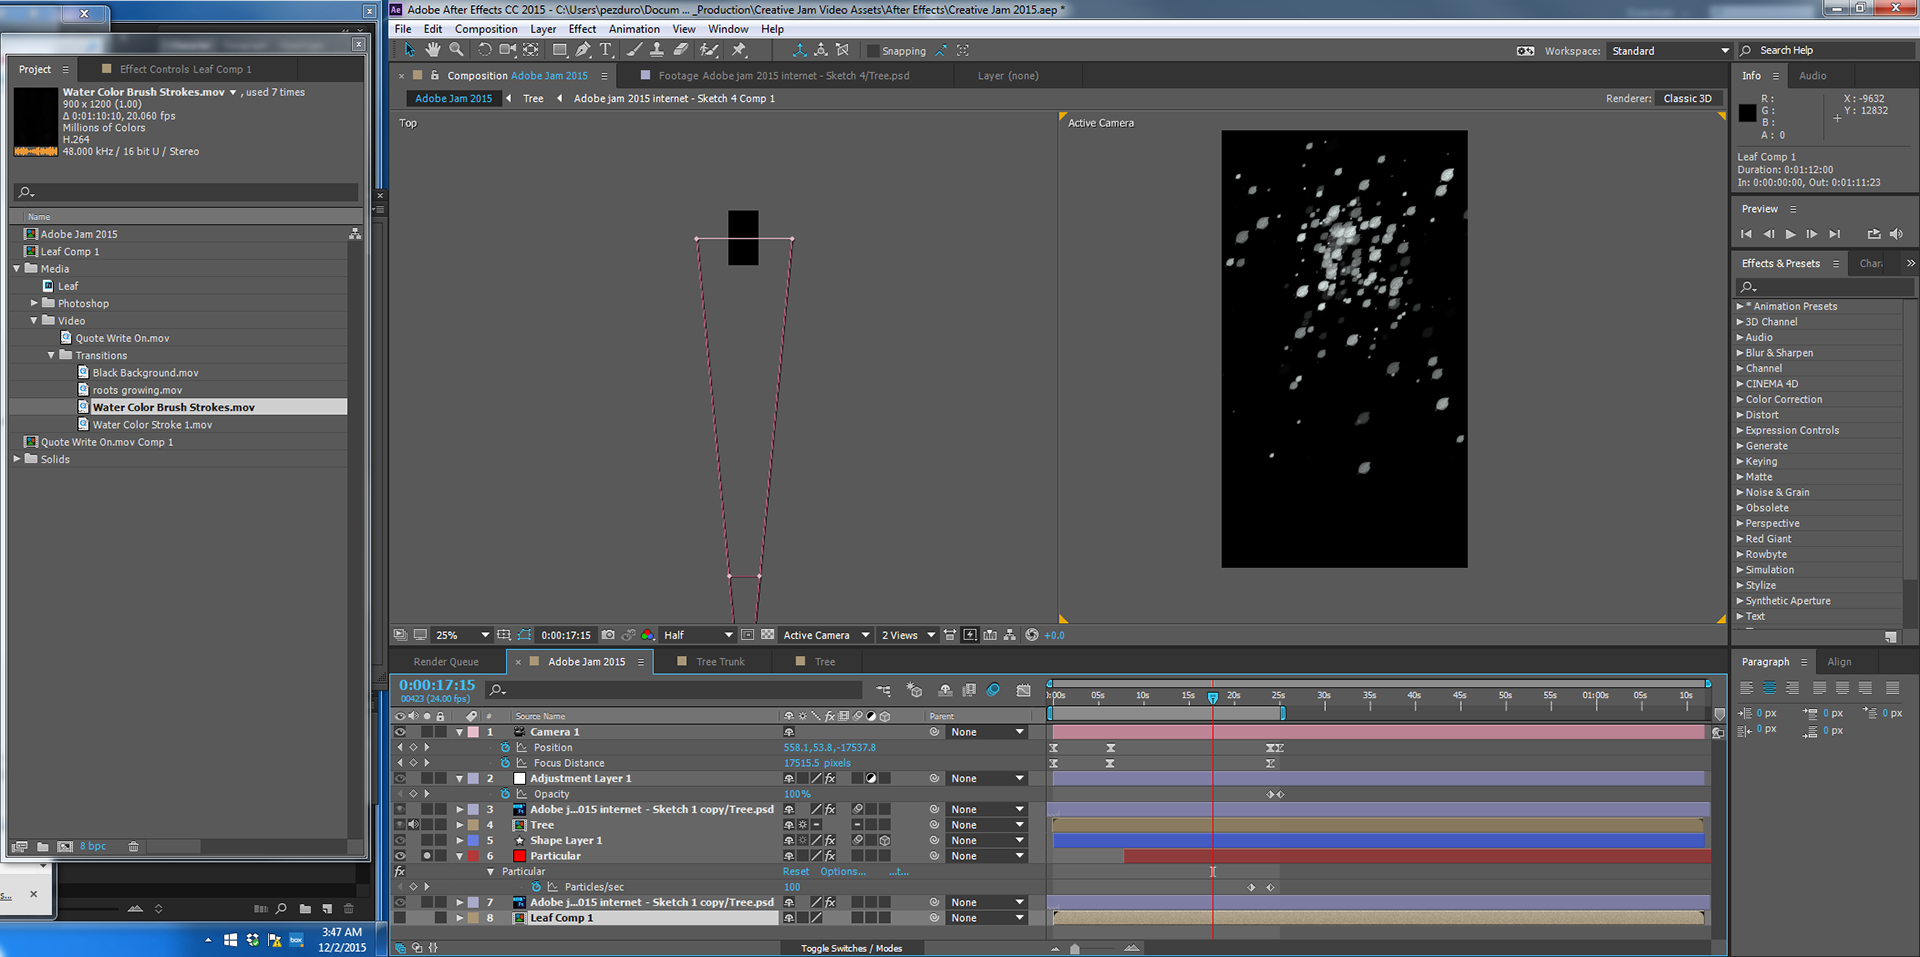Click Reset Exposure aperture icon
The height and width of the screenshot is (957, 1920).
click(x=1032, y=635)
